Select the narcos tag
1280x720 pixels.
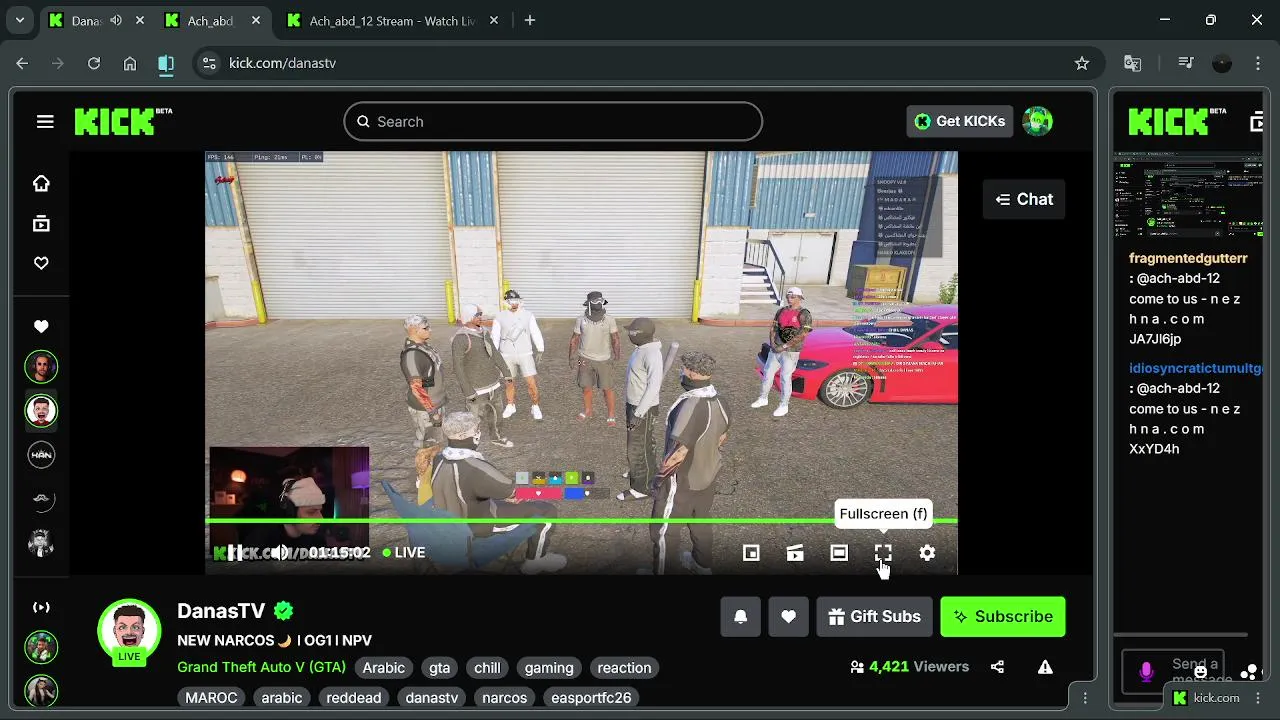point(505,698)
